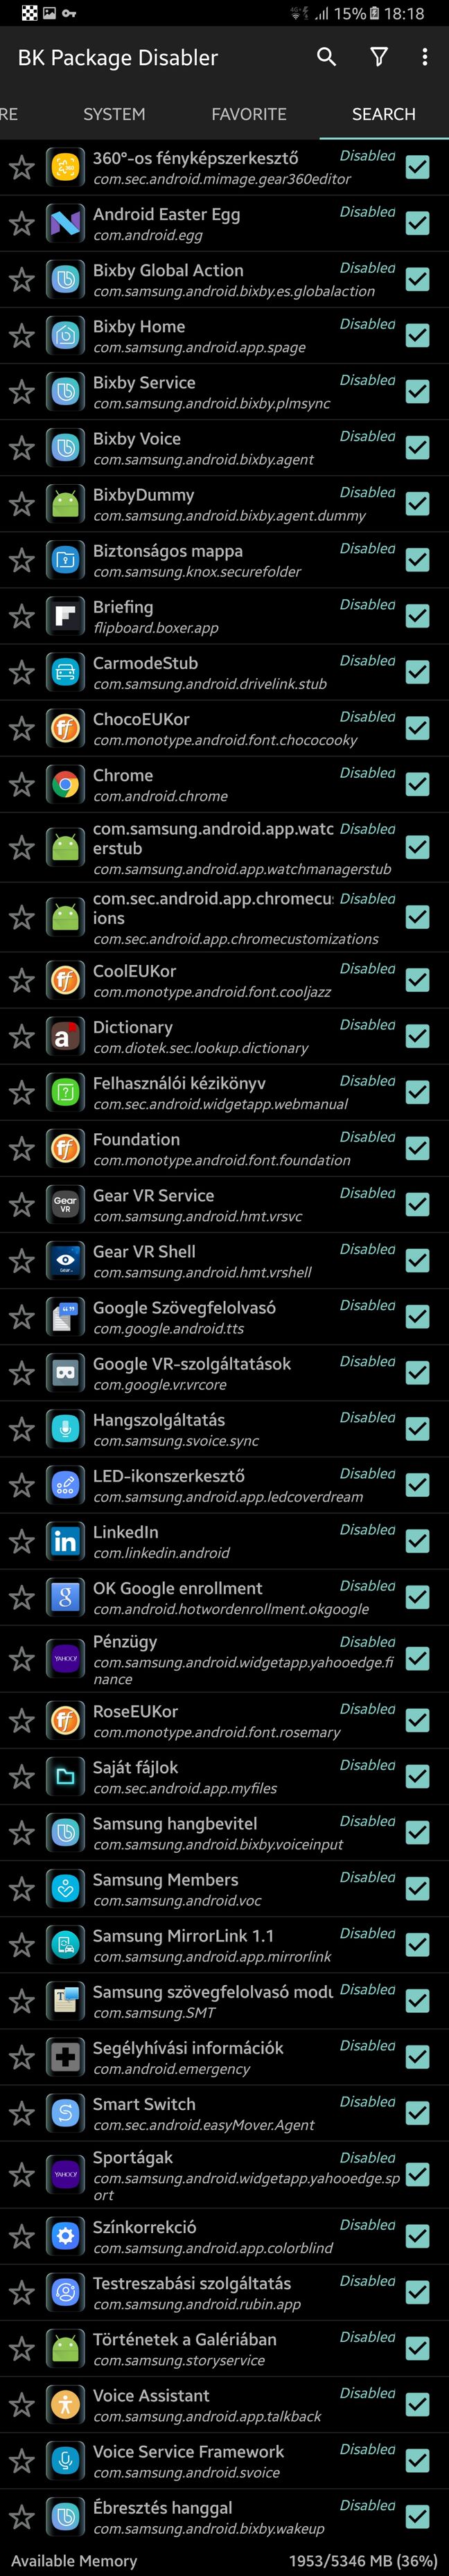Switch to the FAVORITE tab

click(249, 114)
